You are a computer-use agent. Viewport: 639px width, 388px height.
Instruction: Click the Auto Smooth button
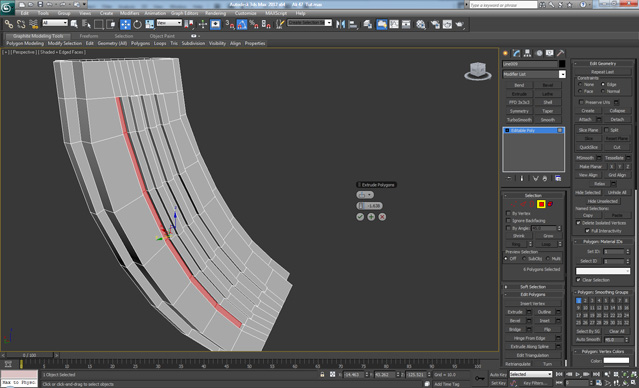click(x=588, y=339)
